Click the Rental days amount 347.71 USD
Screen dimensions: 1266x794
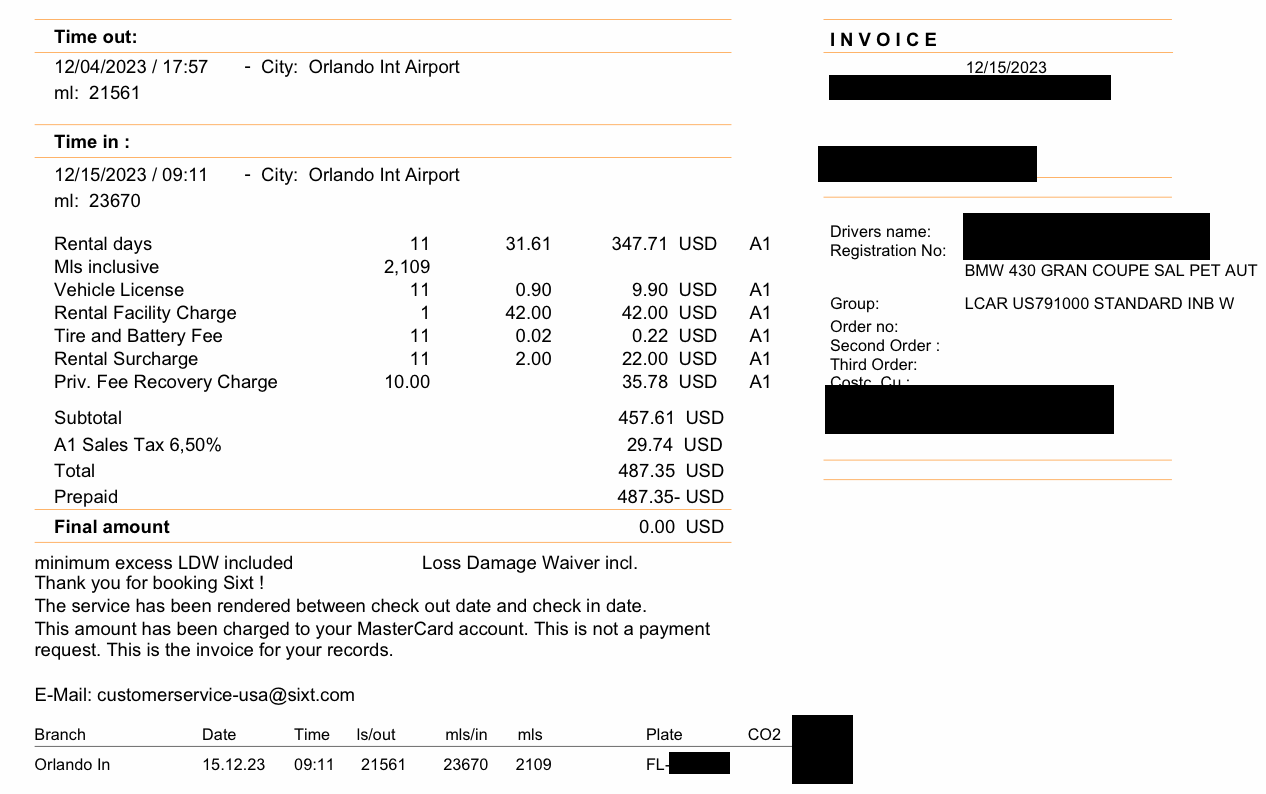663,244
